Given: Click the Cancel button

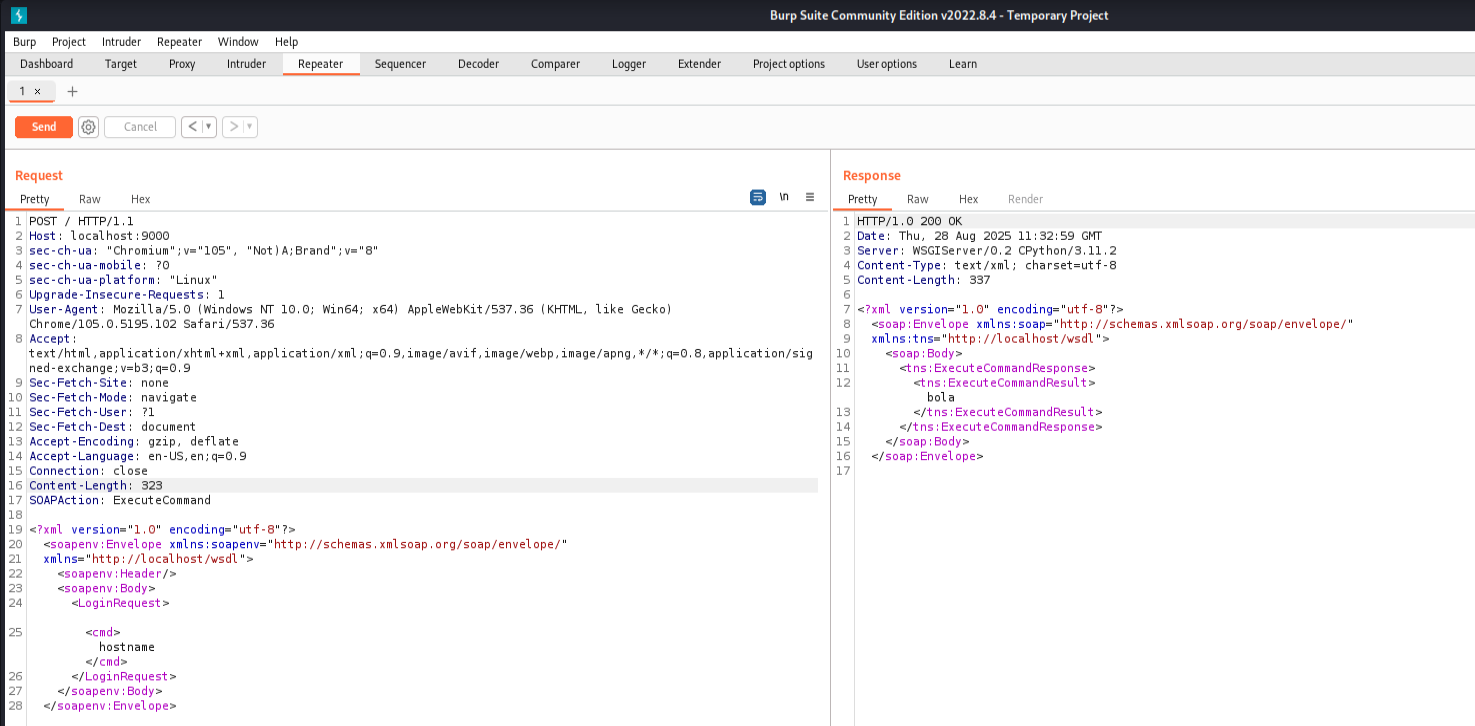Looking at the screenshot, I should [140, 127].
